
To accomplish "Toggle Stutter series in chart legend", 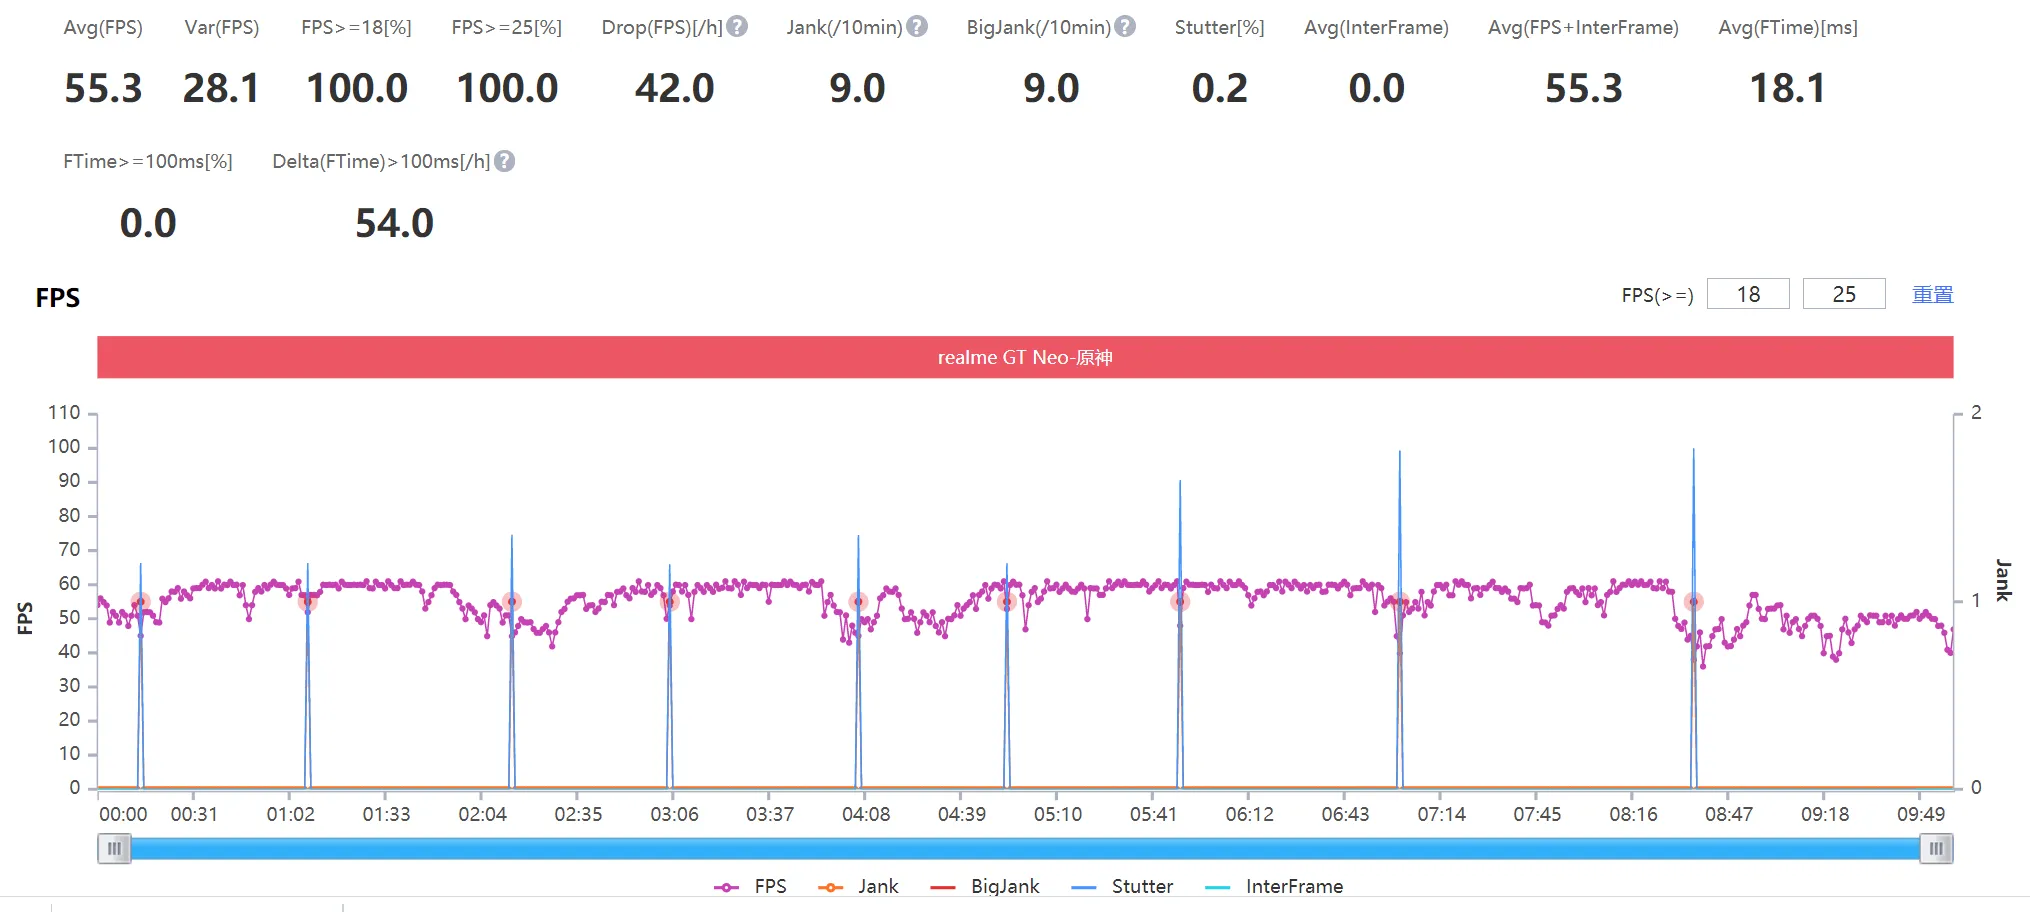I will tap(1122, 886).
